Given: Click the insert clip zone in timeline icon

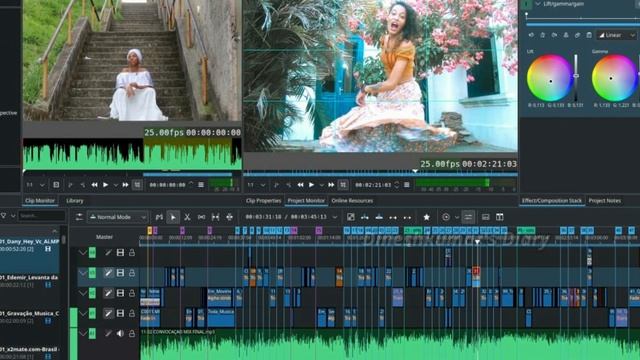Looking at the screenshot, I should tap(364, 217).
